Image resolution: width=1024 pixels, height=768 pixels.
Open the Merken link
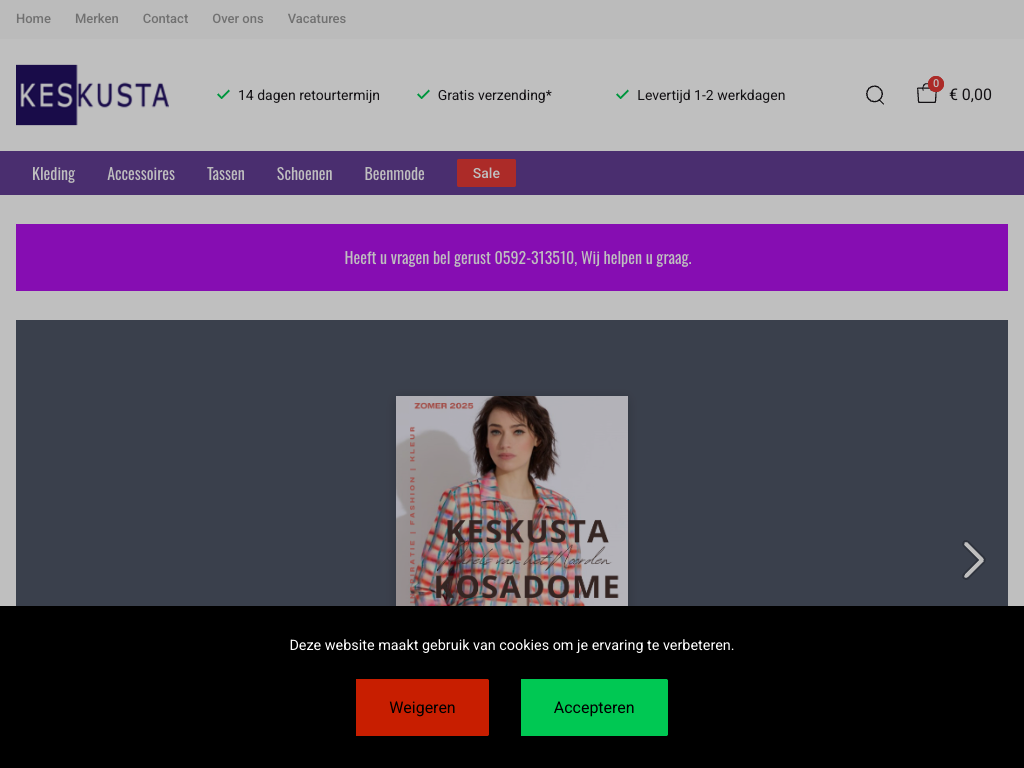(97, 19)
